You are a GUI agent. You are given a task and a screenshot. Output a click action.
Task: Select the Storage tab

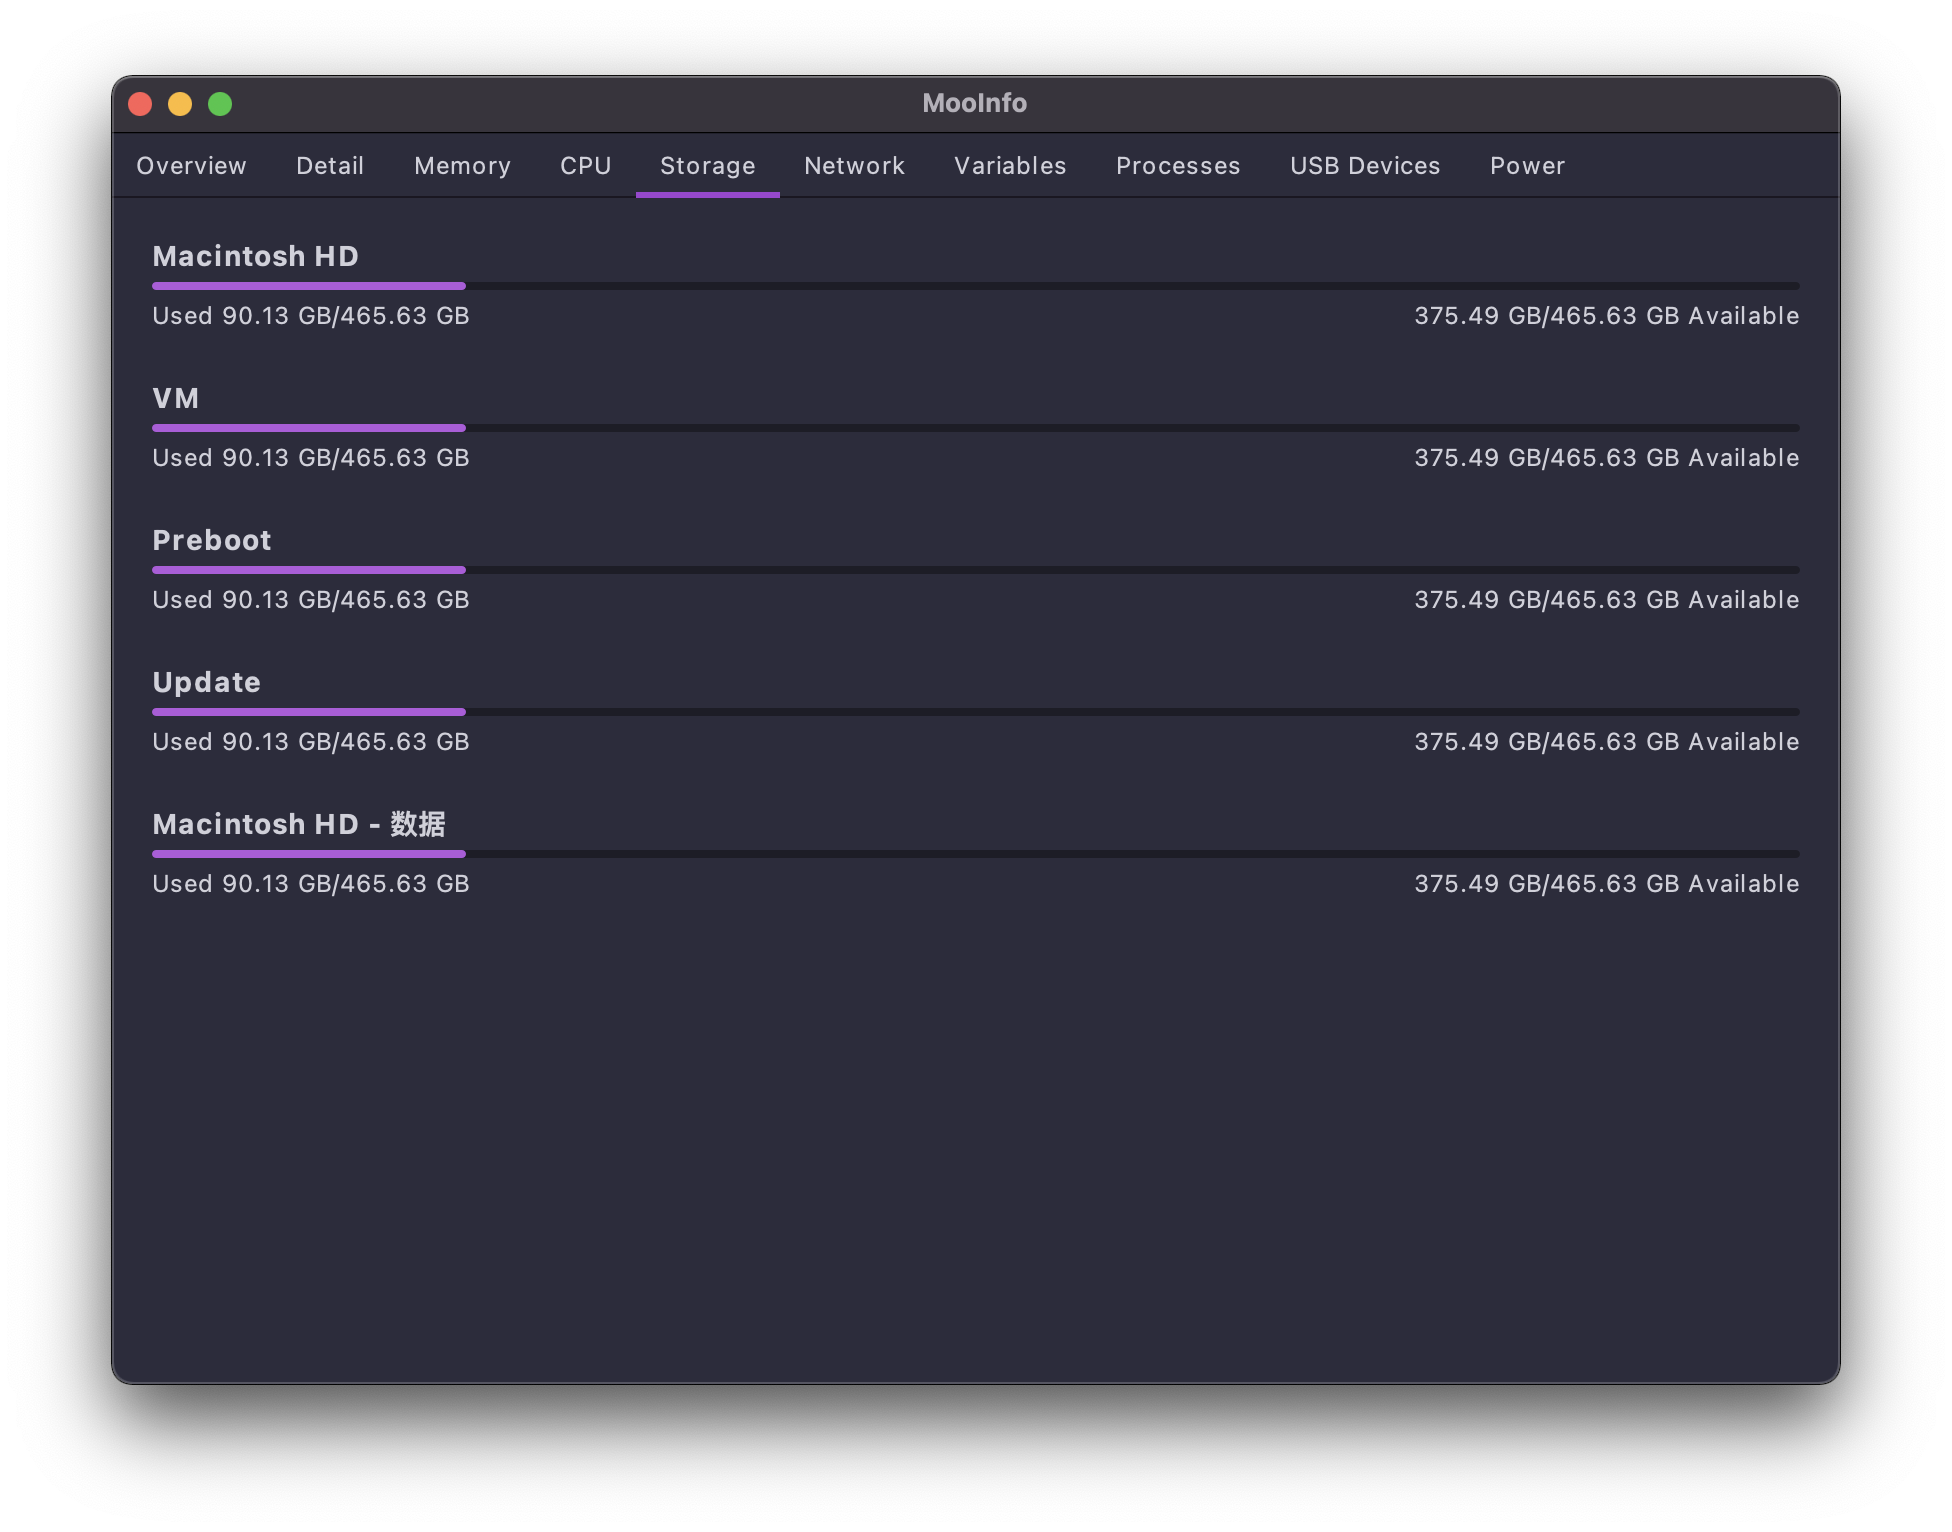(708, 165)
